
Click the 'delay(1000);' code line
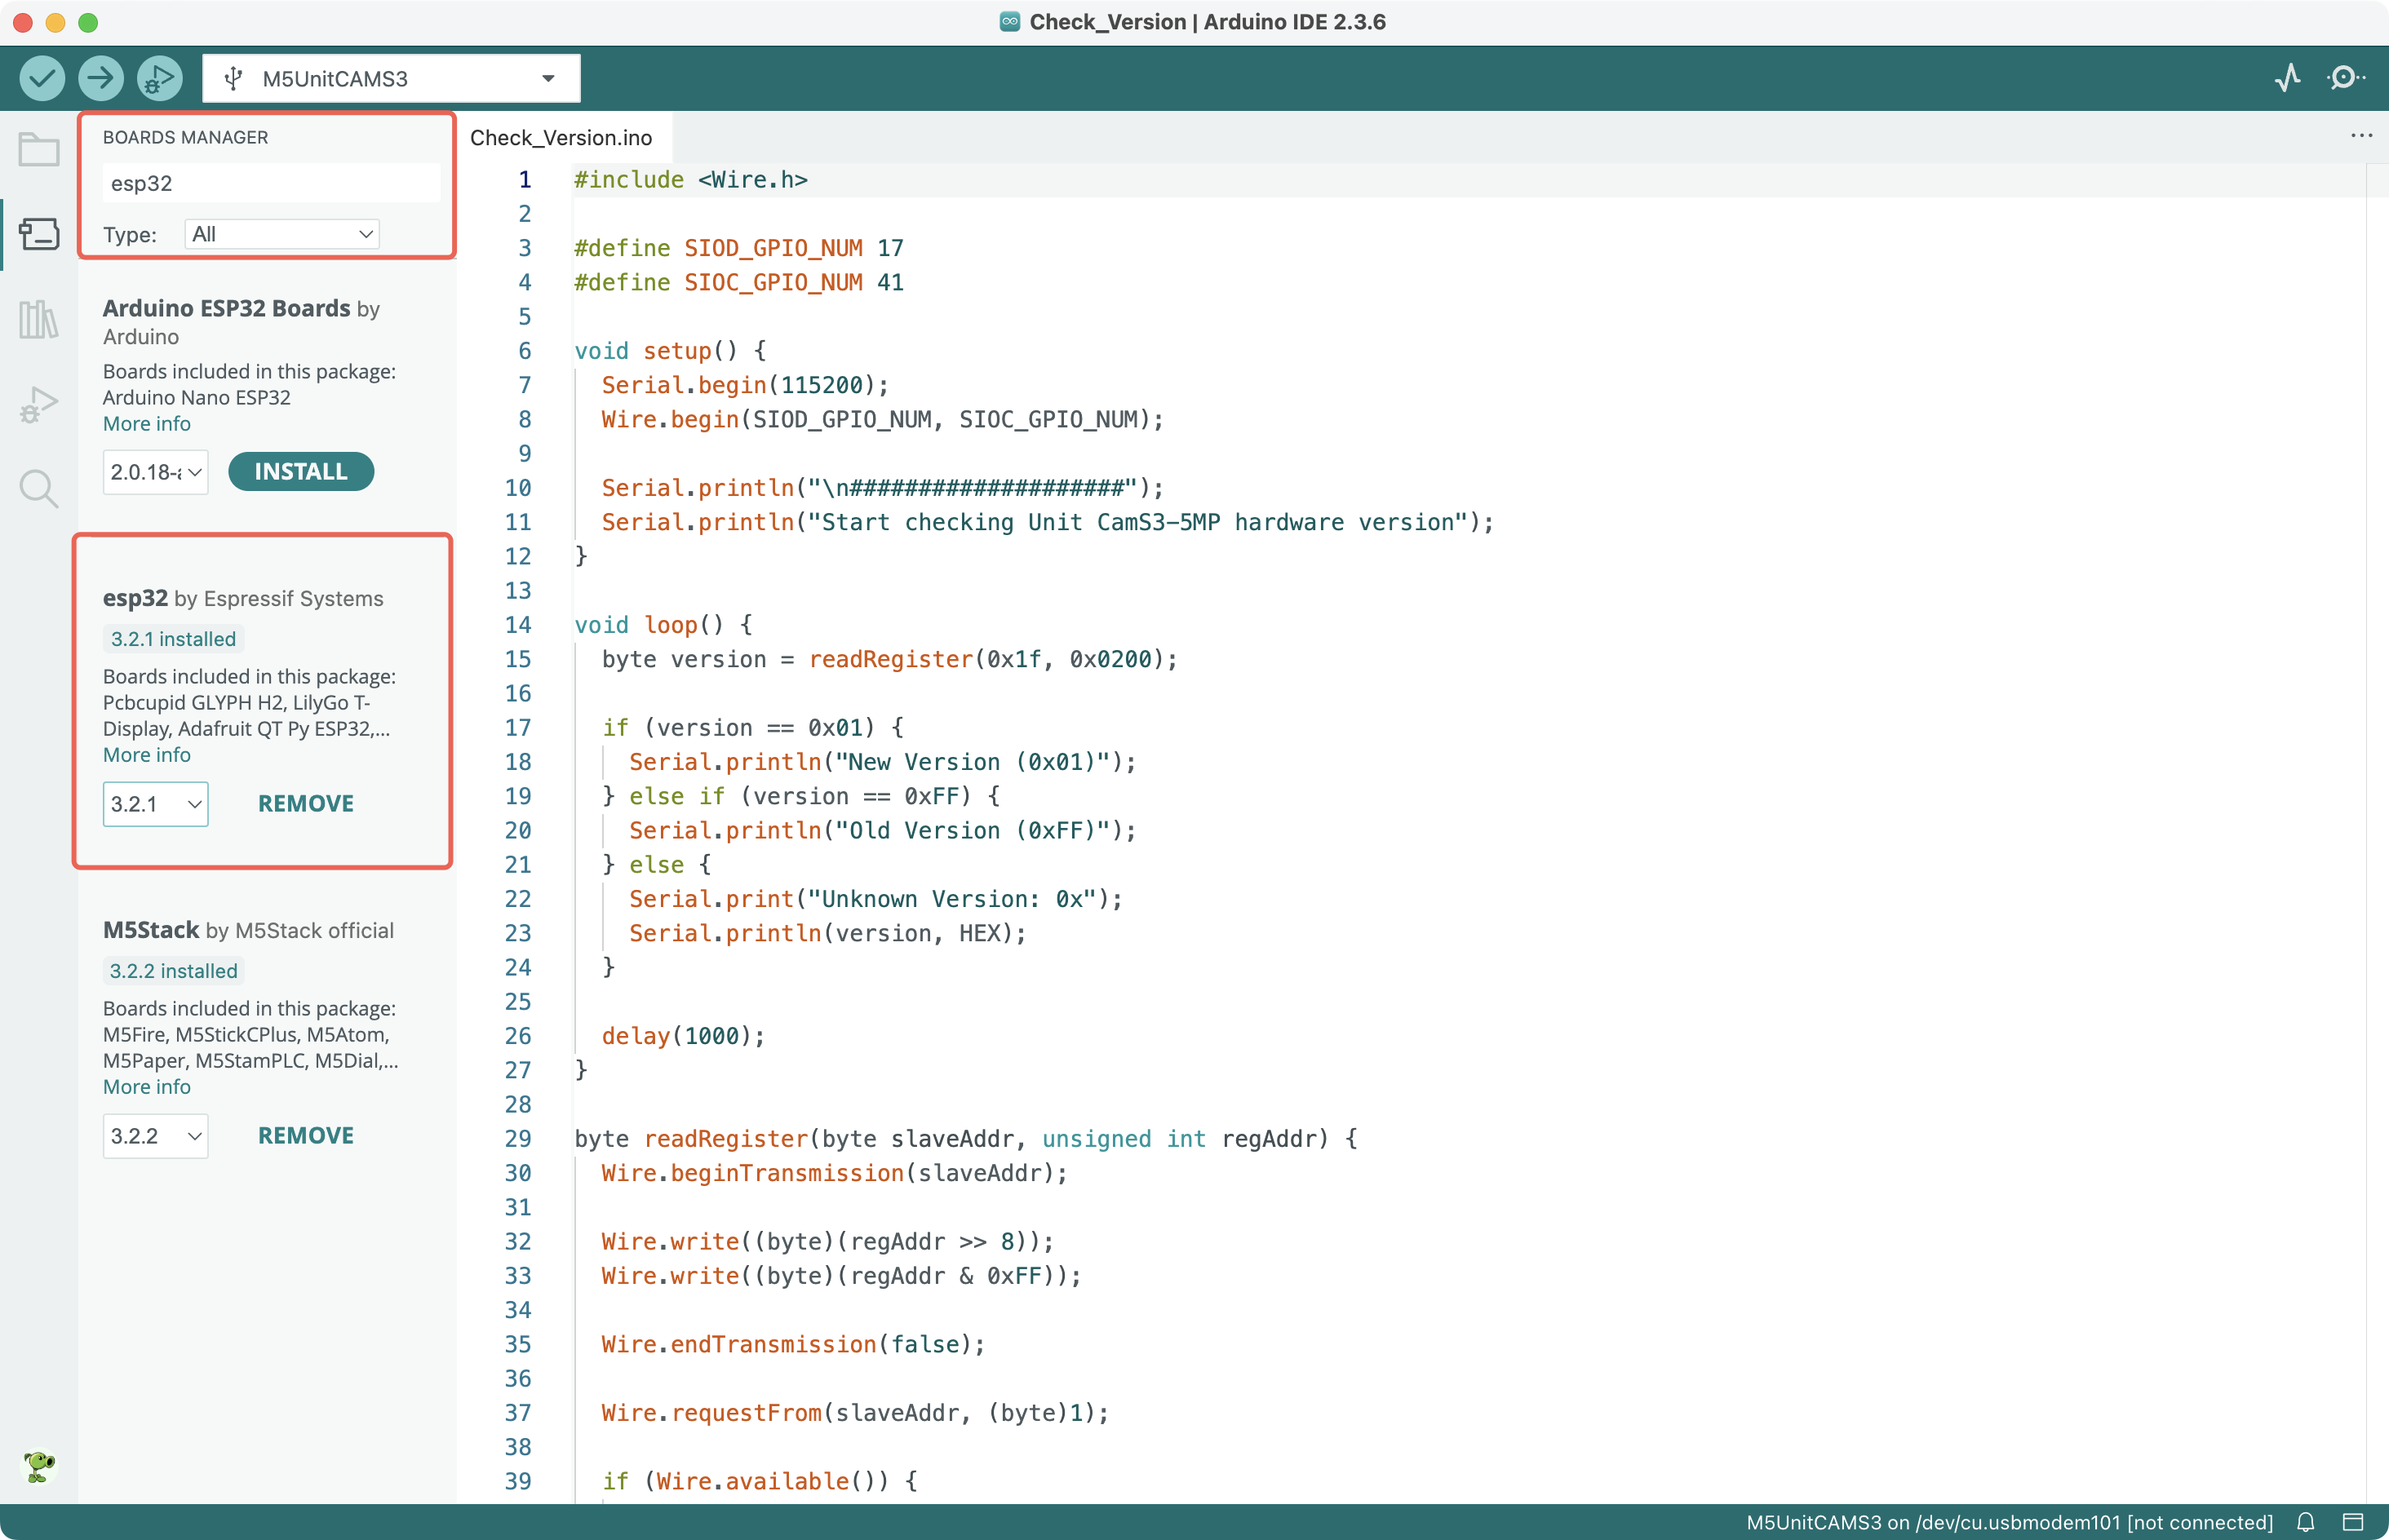(683, 1036)
